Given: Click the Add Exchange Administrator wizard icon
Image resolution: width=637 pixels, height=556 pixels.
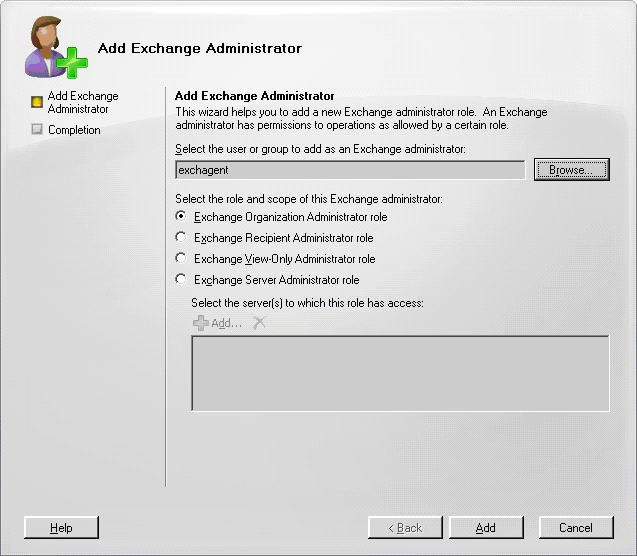Looking at the screenshot, I should (56, 47).
